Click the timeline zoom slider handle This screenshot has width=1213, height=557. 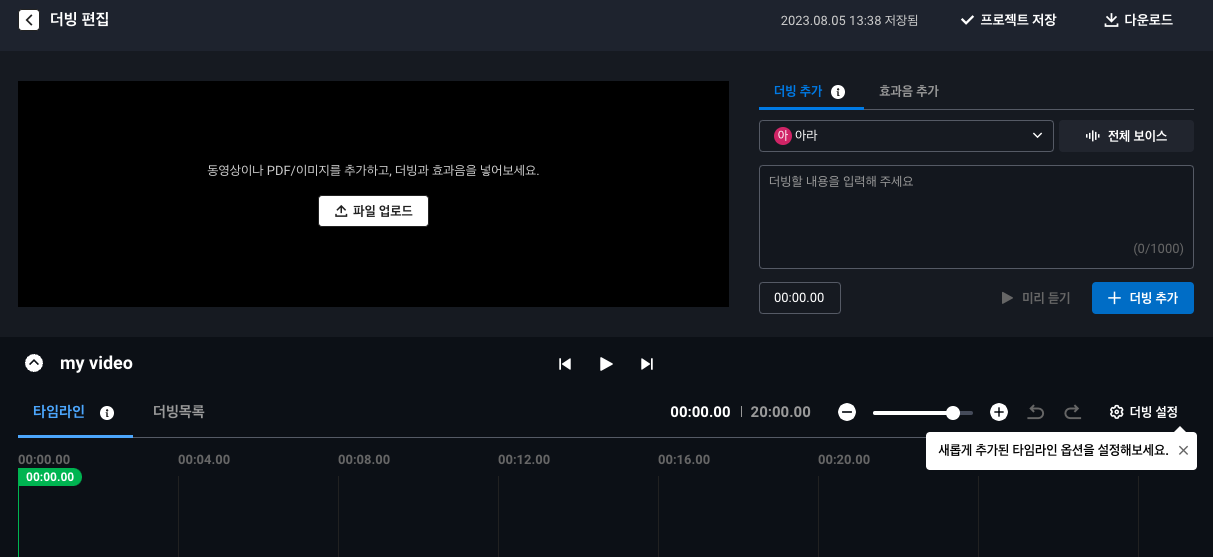[953, 412]
